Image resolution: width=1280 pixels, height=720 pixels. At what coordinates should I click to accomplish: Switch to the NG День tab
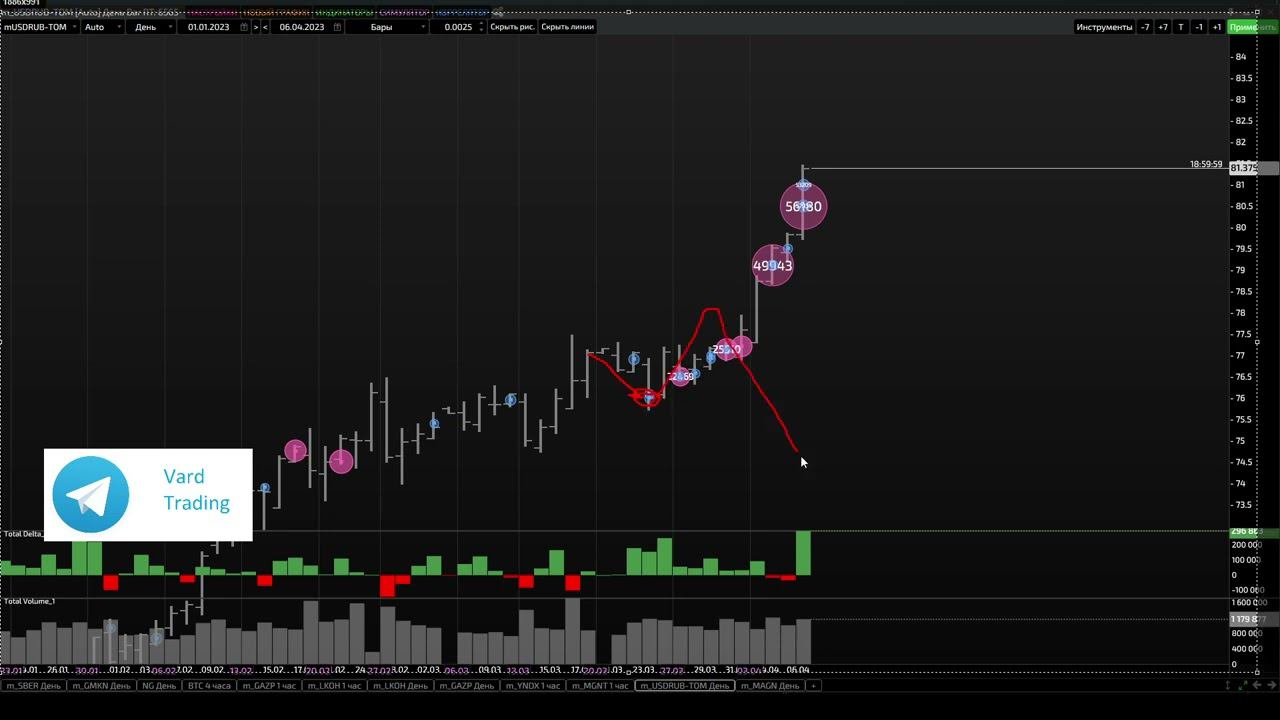click(x=159, y=686)
